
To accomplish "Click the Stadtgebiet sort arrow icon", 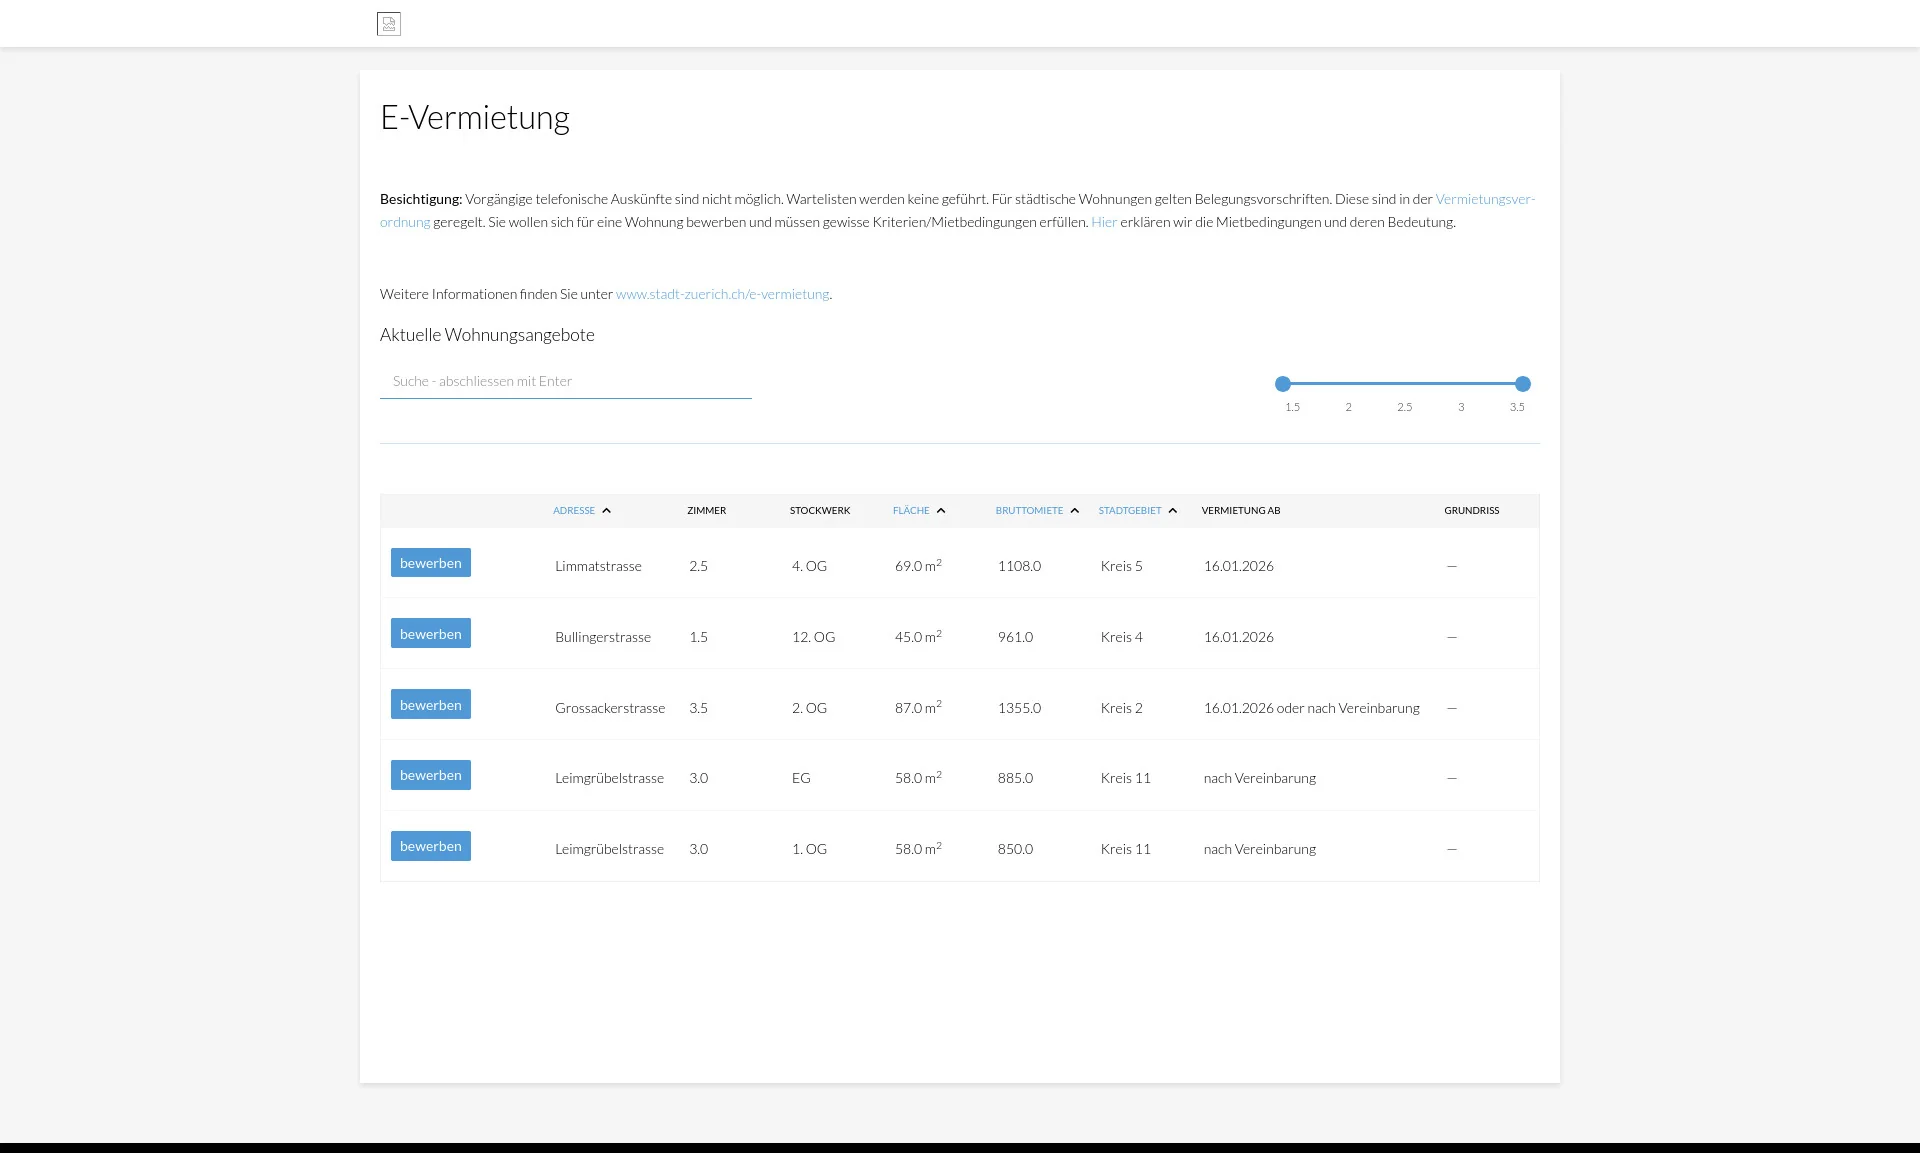I will pyautogui.click(x=1173, y=511).
